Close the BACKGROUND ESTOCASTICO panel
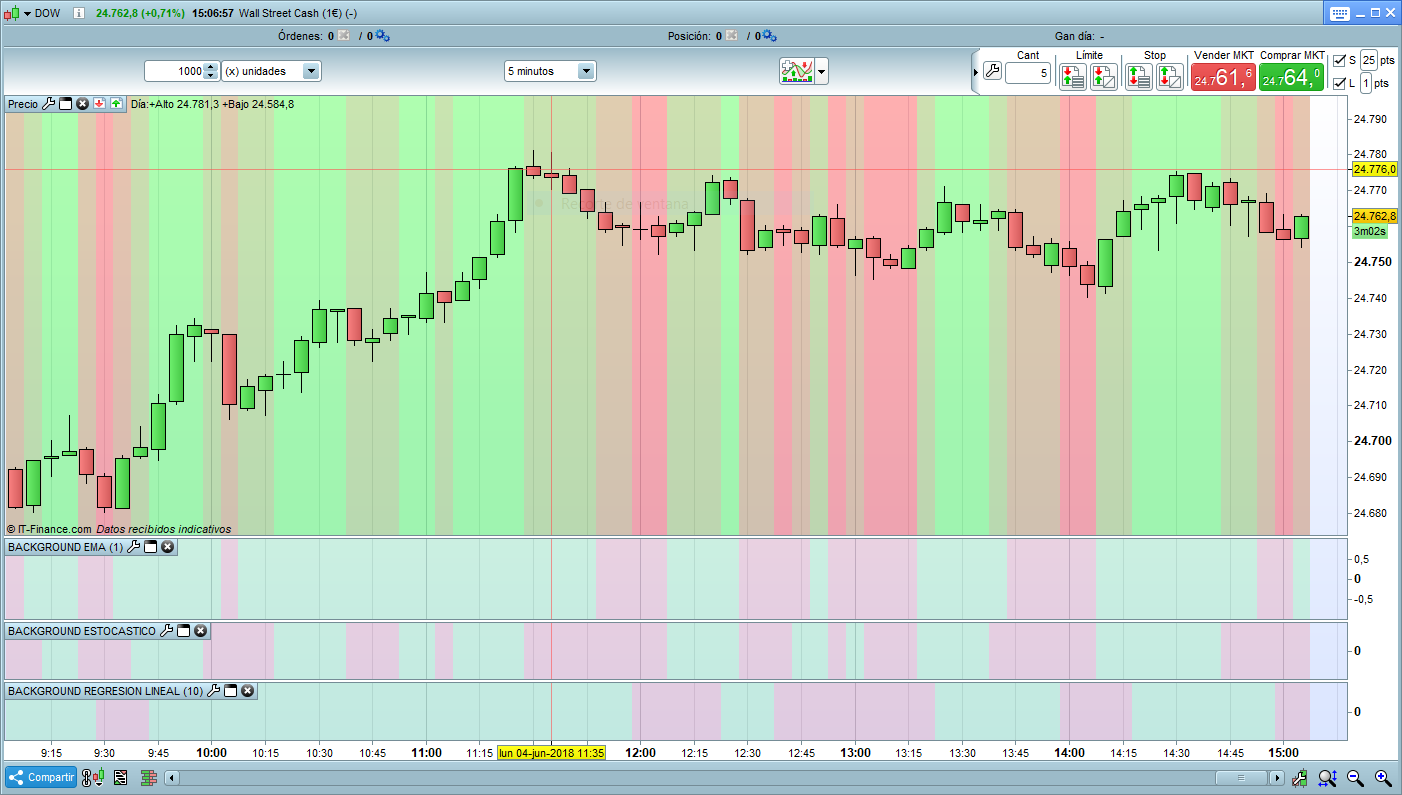Screen dimensions: 1402x795 200,631
